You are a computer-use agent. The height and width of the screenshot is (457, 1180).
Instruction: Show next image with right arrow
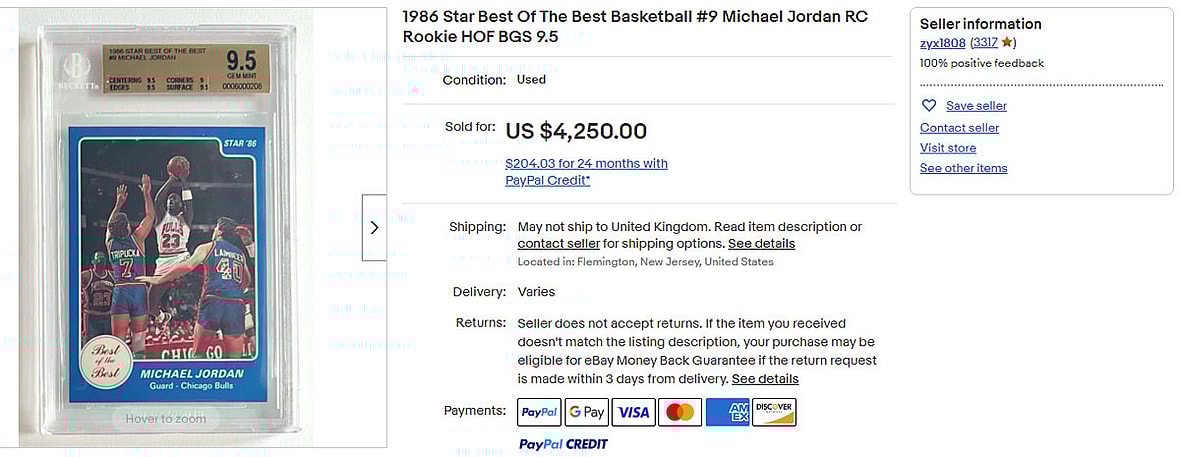tap(374, 228)
